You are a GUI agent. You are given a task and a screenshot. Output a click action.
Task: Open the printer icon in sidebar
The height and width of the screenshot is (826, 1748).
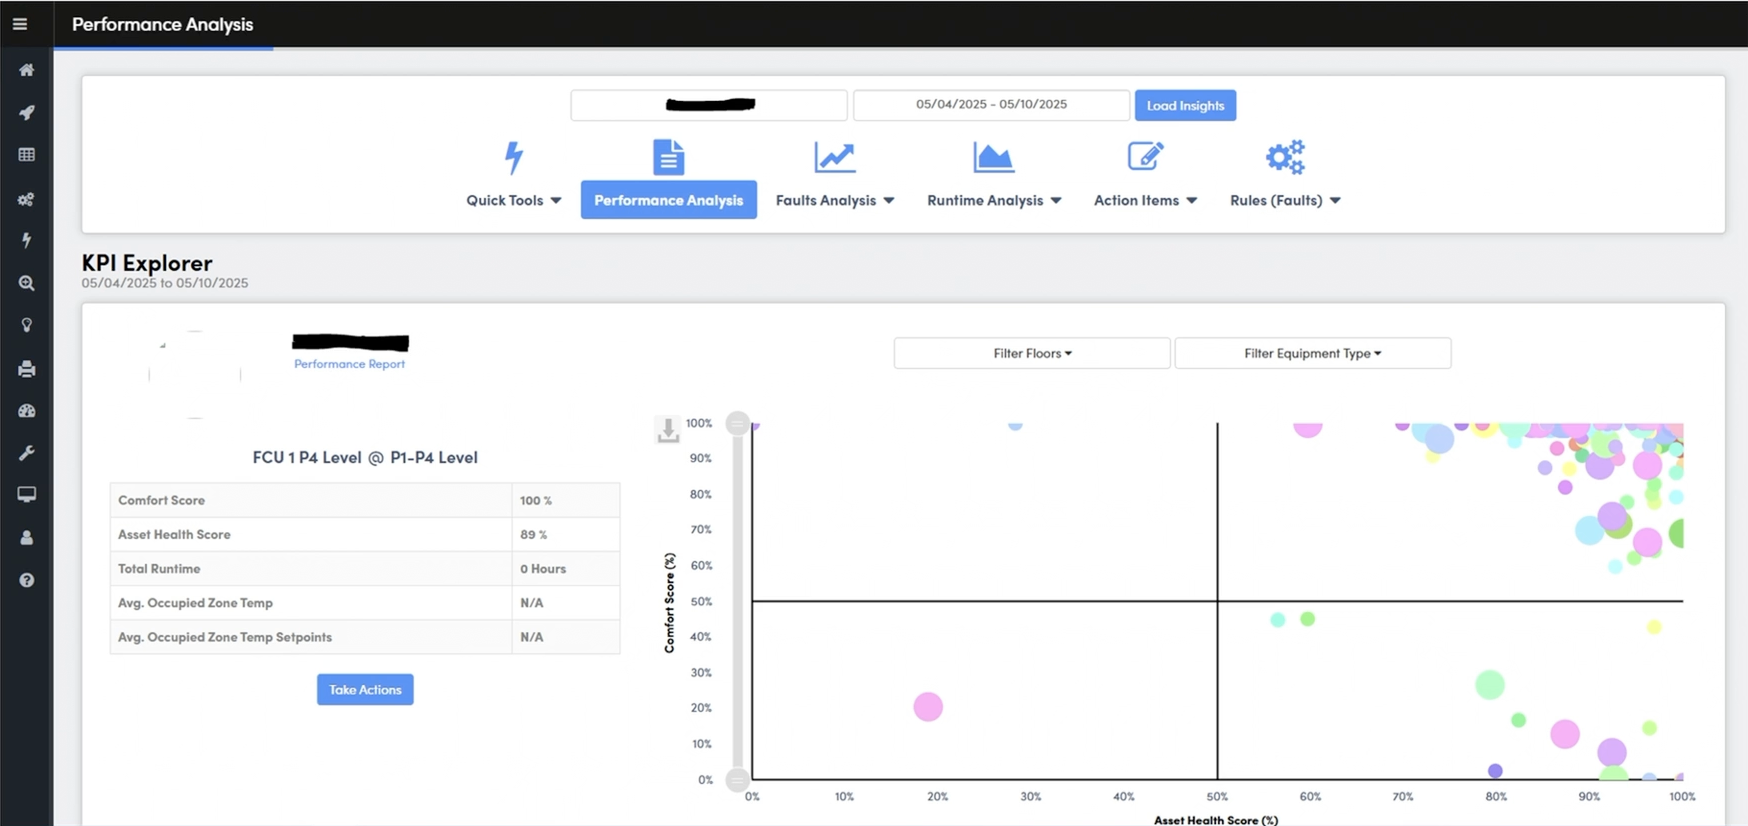(x=27, y=369)
